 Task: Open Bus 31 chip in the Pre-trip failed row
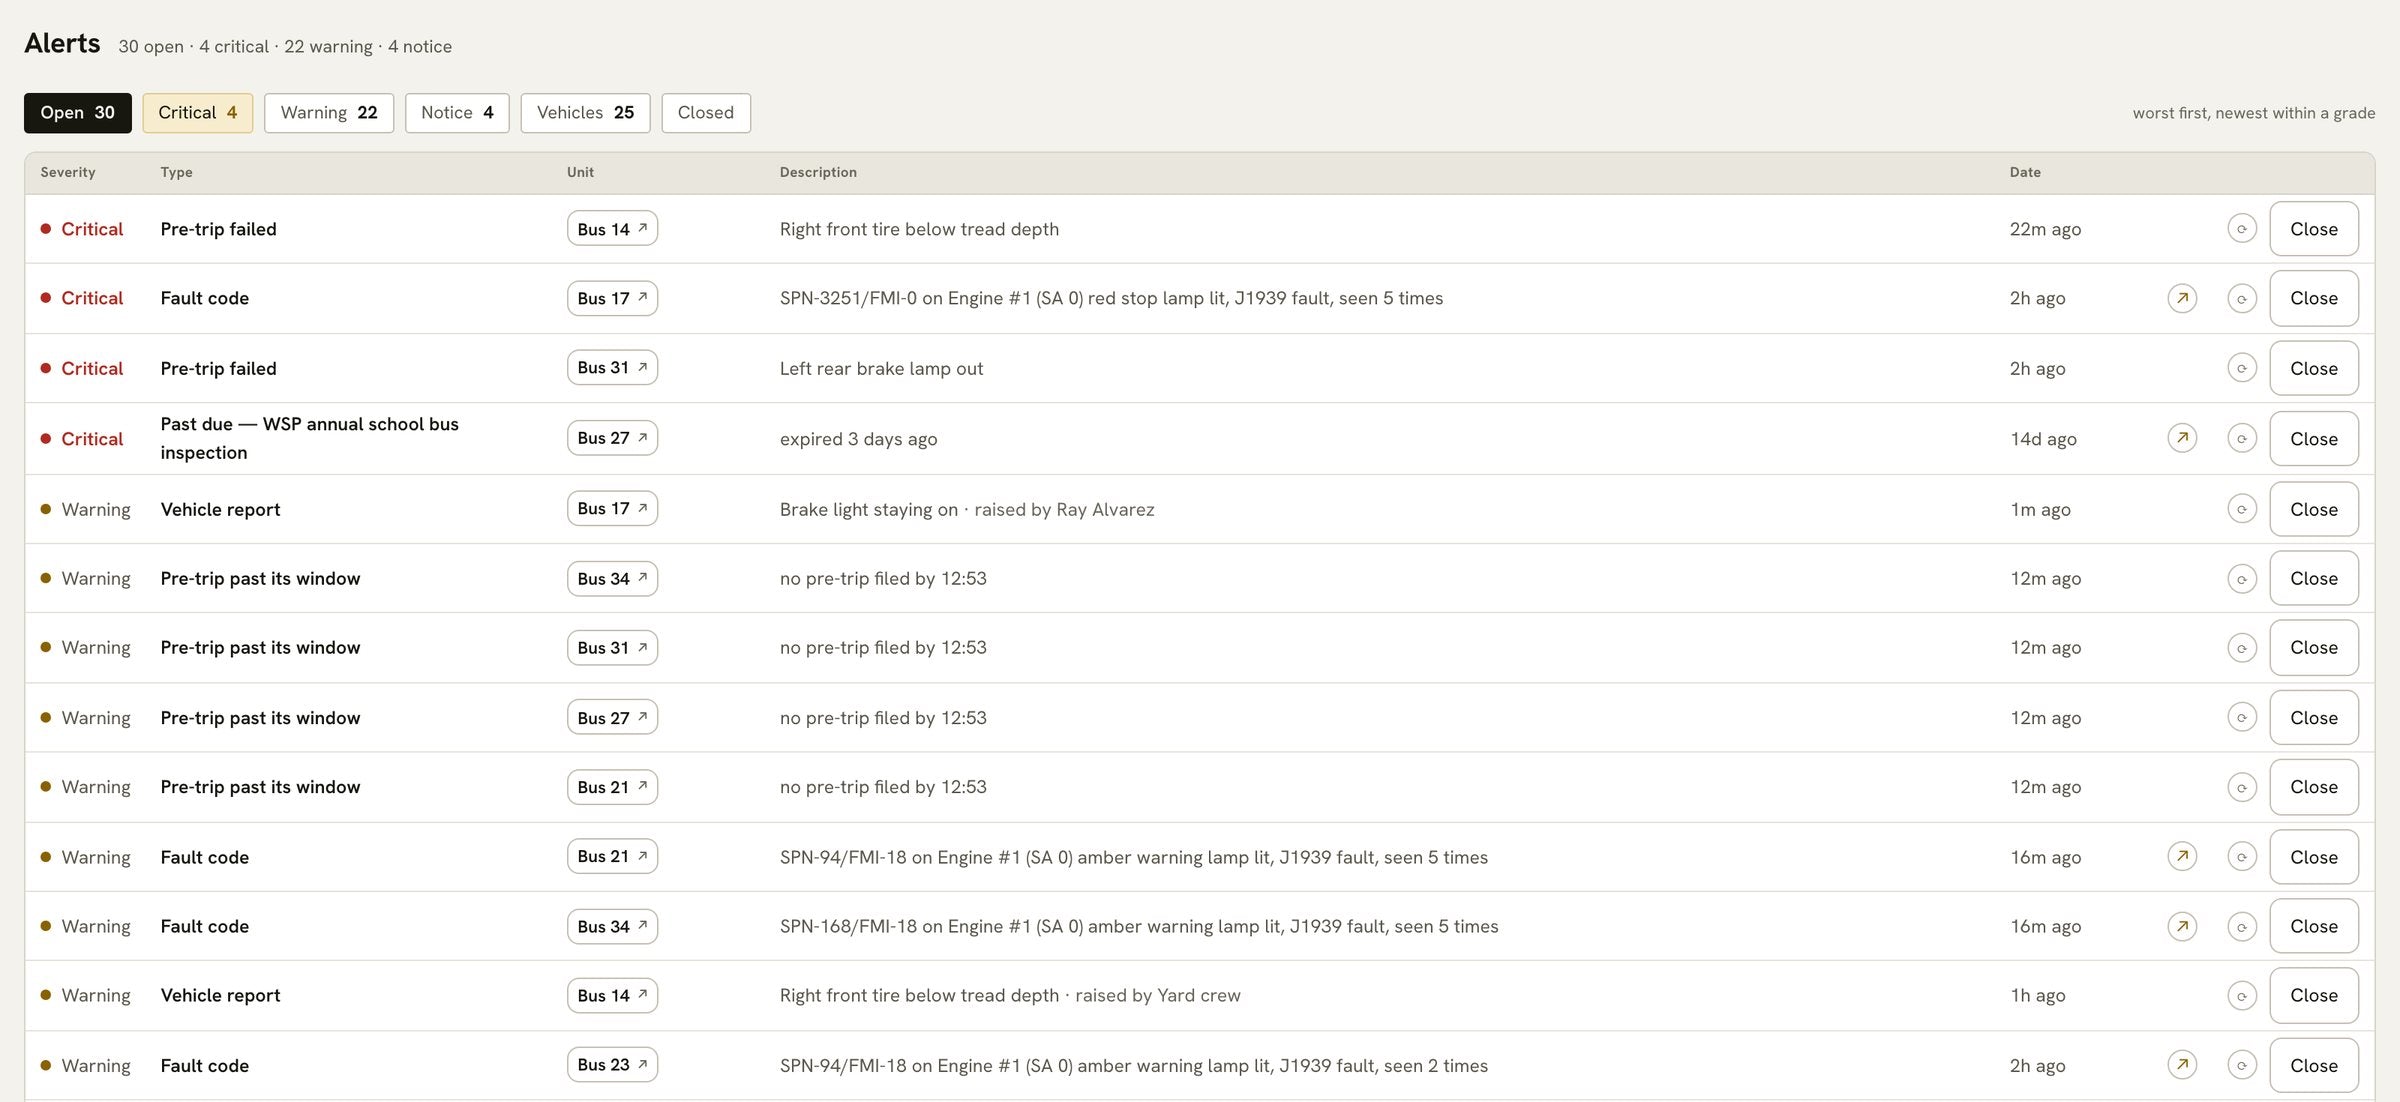click(x=612, y=368)
